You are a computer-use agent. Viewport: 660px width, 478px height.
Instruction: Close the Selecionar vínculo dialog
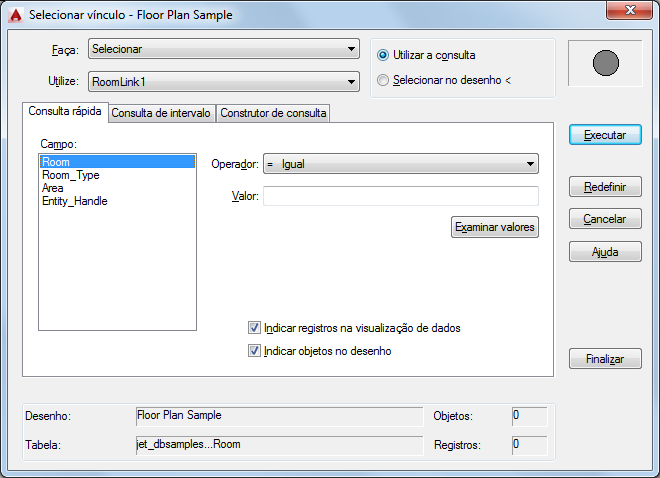click(x=629, y=10)
